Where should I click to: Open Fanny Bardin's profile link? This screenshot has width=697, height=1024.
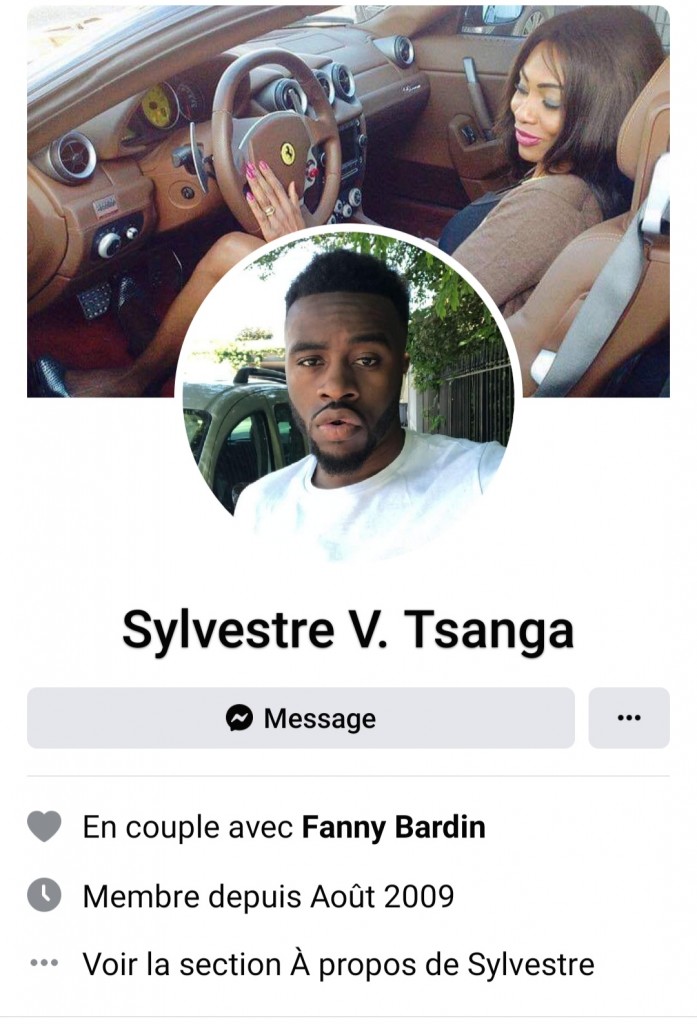[393, 827]
